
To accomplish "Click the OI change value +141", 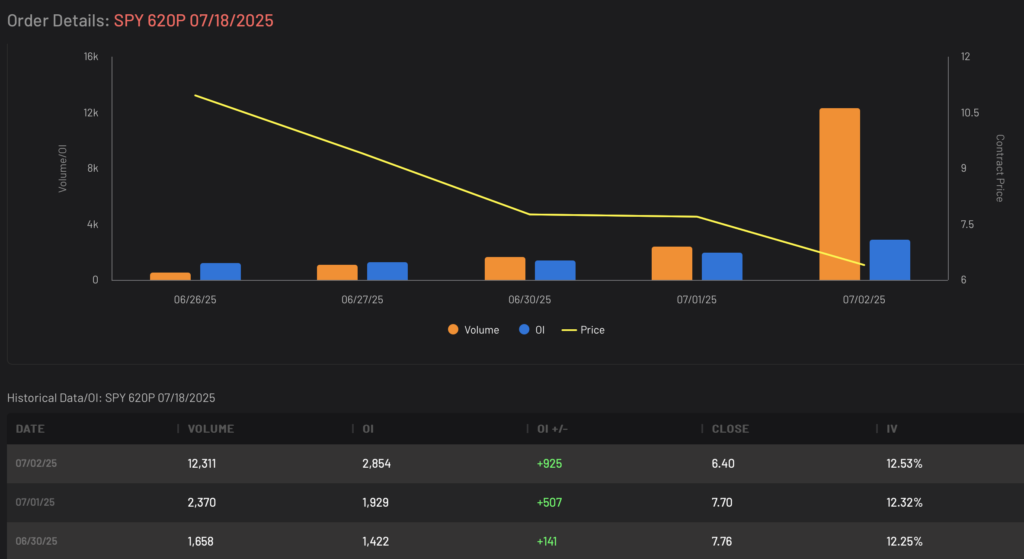I will pyautogui.click(x=547, y=541).
